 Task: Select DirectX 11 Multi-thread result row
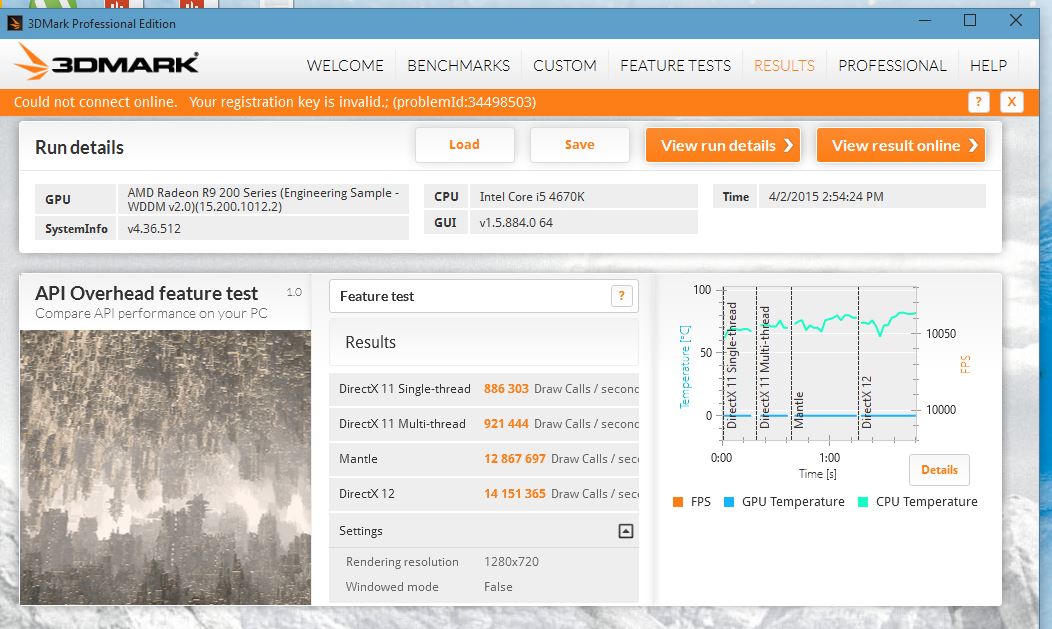[x=484, y=424]
